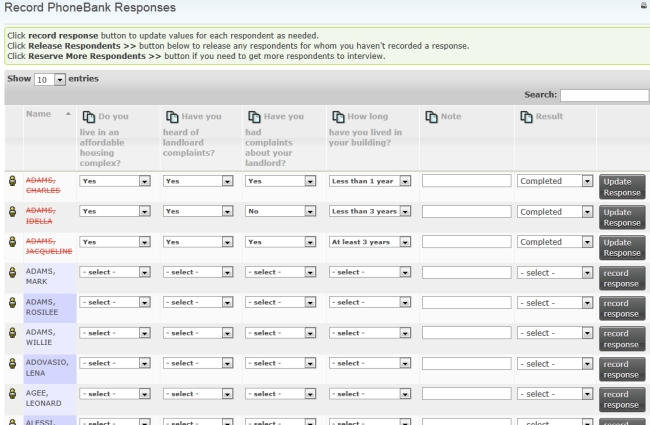
Task: Click the copy icon in the Result column header
Action: (x=527, y=117)
